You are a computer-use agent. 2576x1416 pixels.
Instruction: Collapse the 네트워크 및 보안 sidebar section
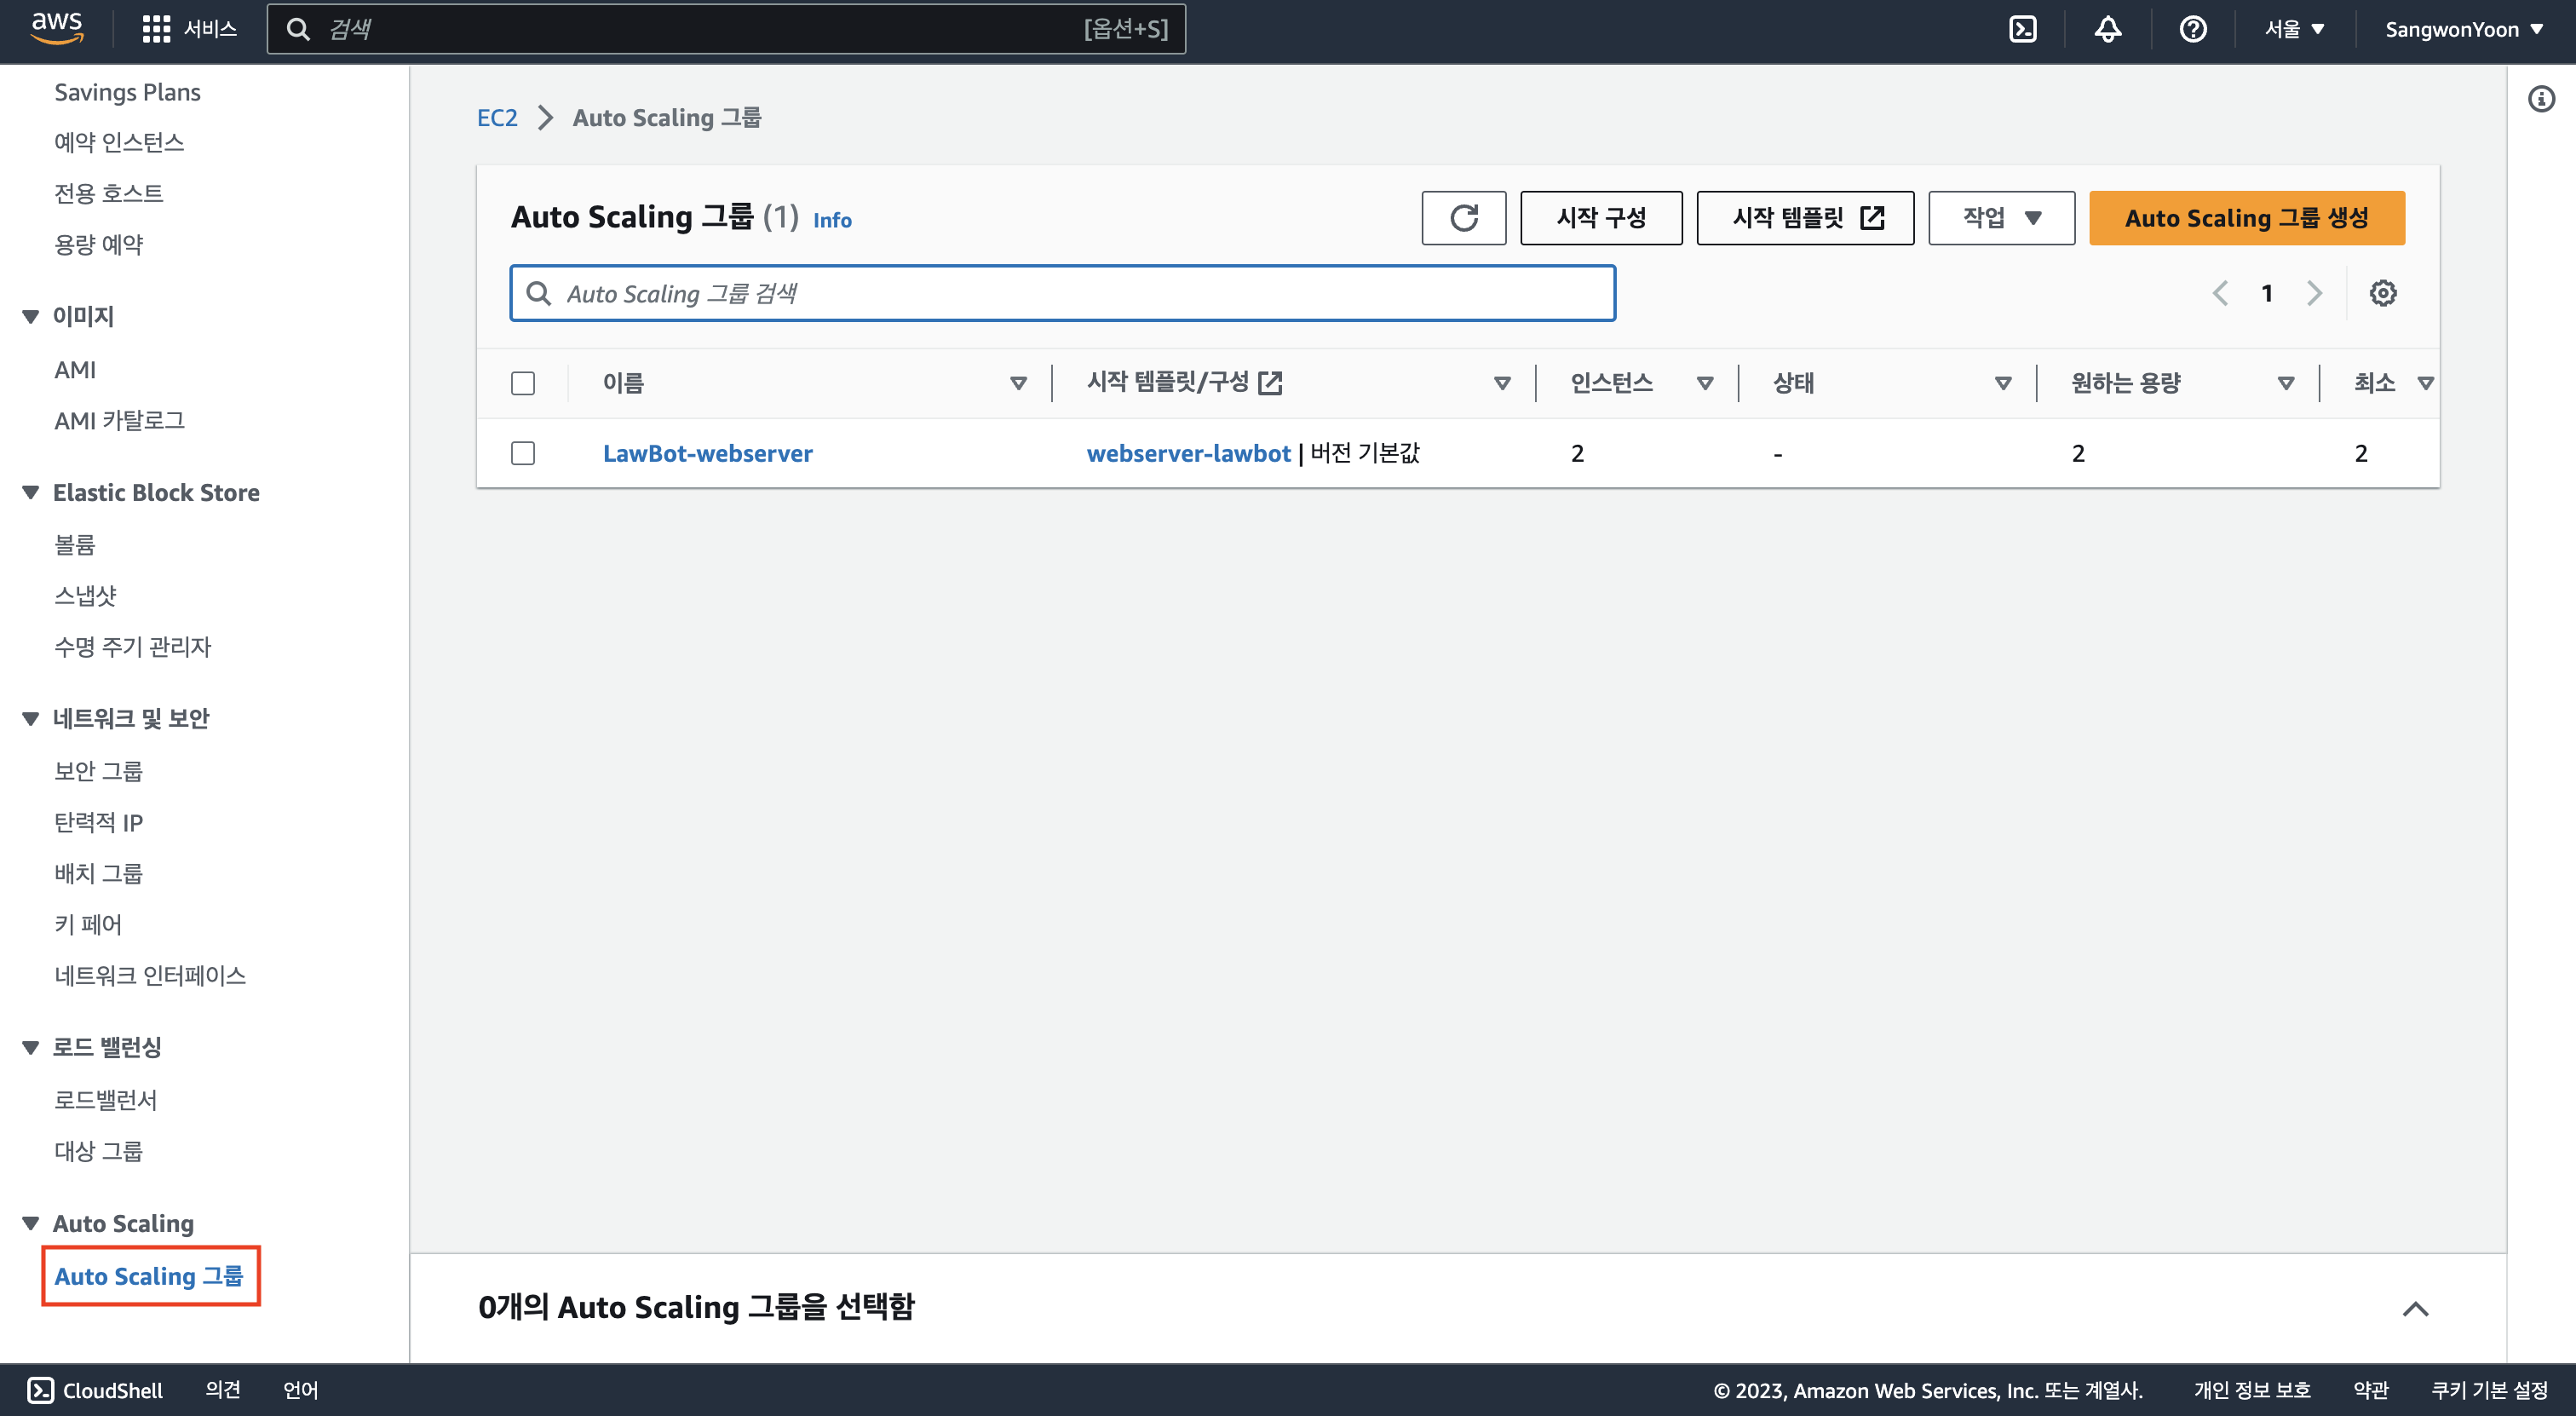[x=31, y=718]
